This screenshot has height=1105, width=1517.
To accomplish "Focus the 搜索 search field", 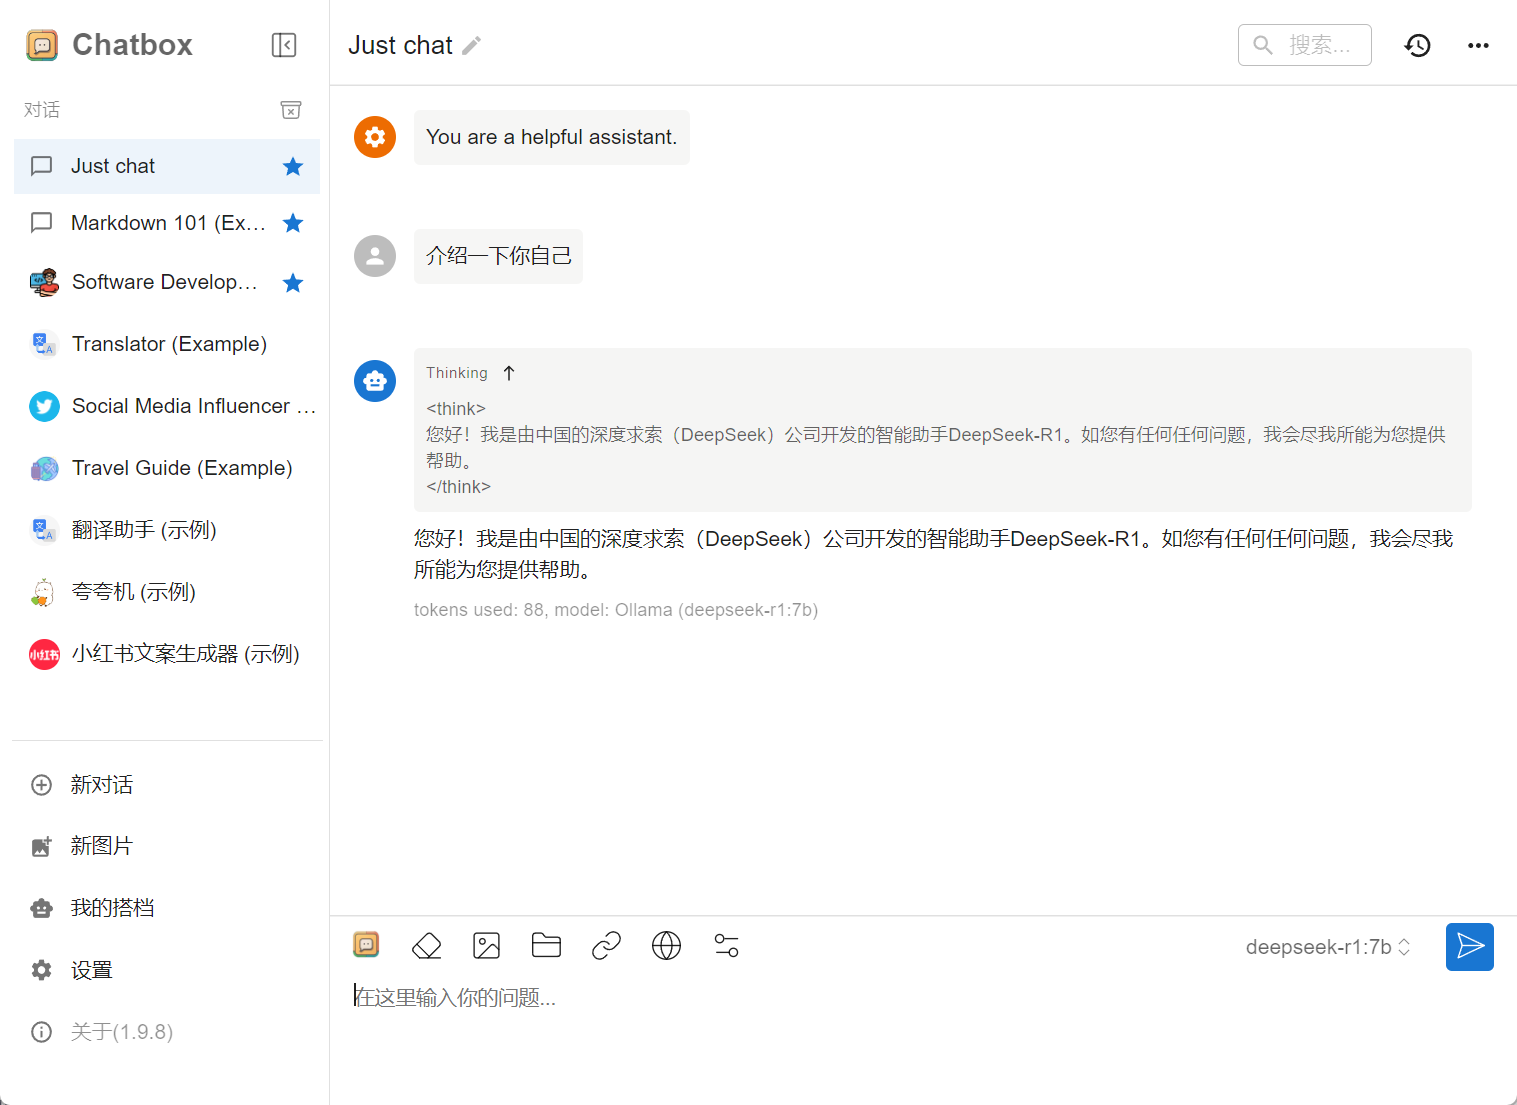I will tap(1304, 45).
